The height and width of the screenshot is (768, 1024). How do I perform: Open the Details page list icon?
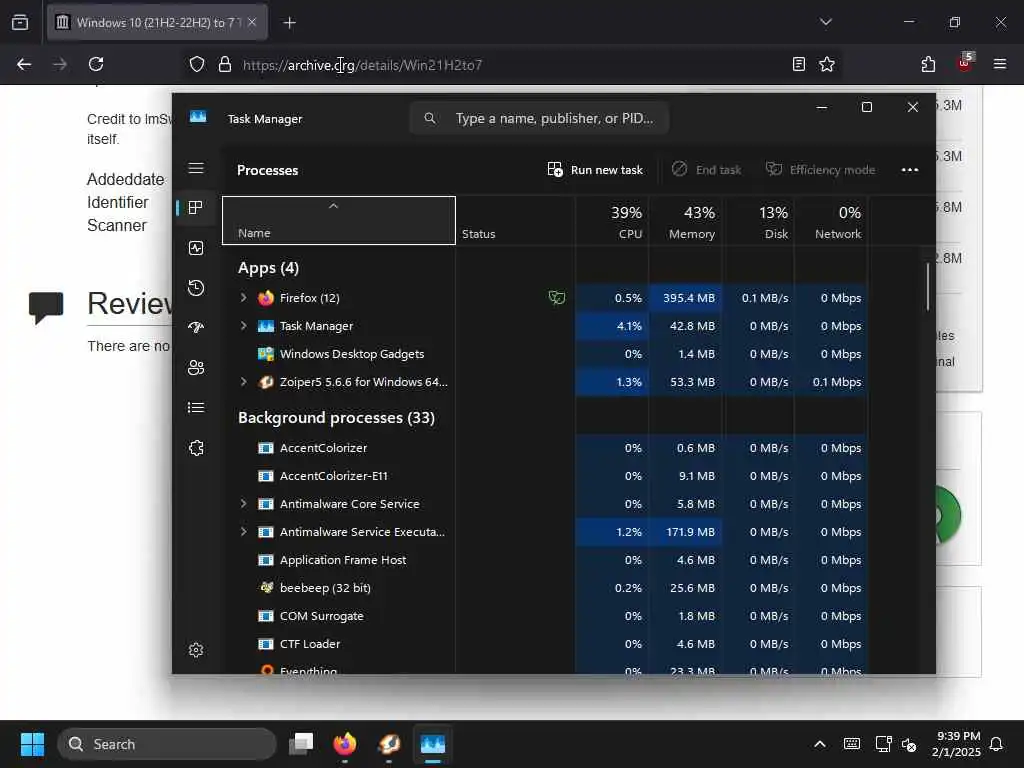pos(196,408)
